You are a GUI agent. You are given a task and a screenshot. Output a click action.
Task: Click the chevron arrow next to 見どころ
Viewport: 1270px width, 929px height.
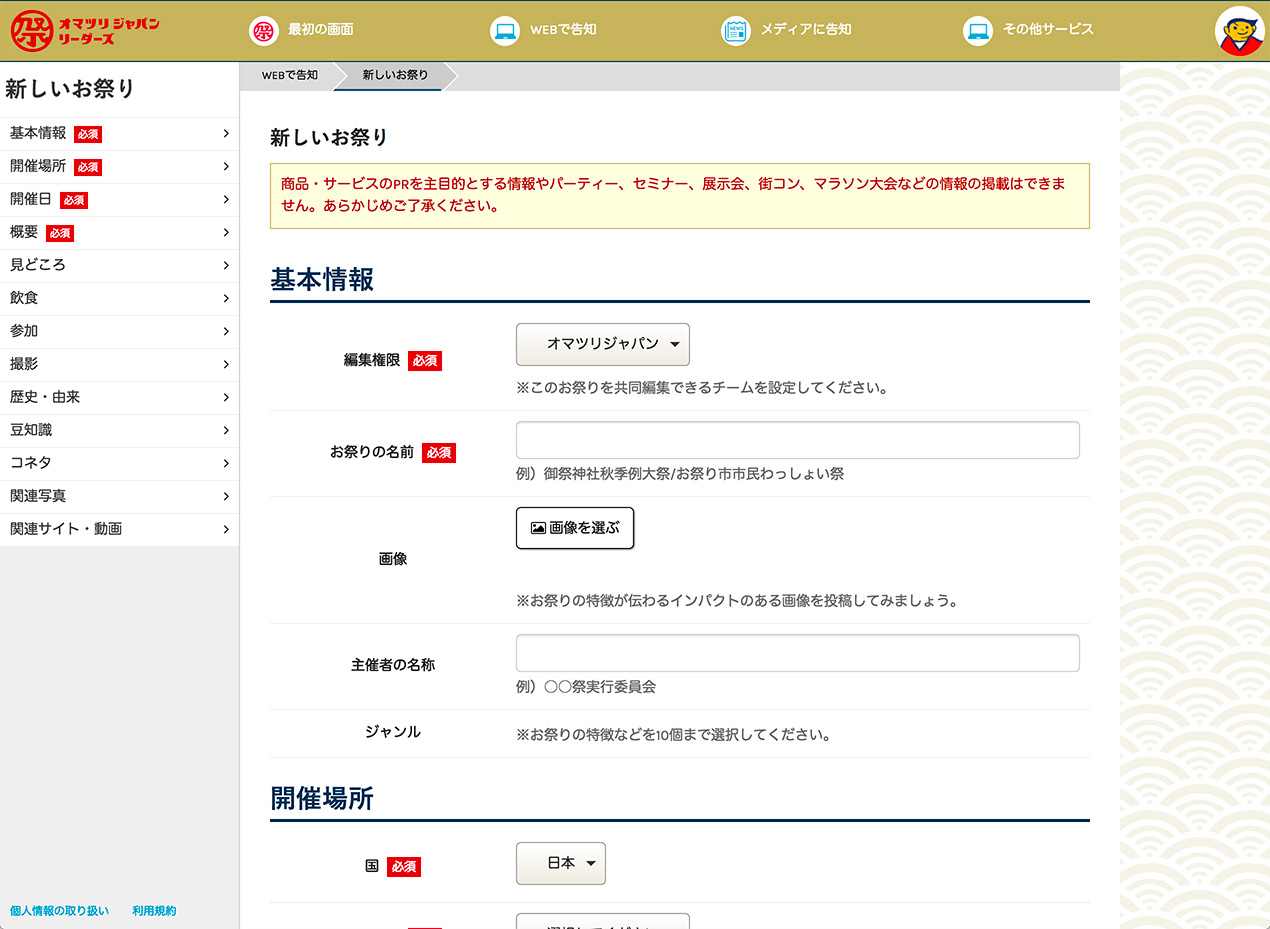point(226,265)
